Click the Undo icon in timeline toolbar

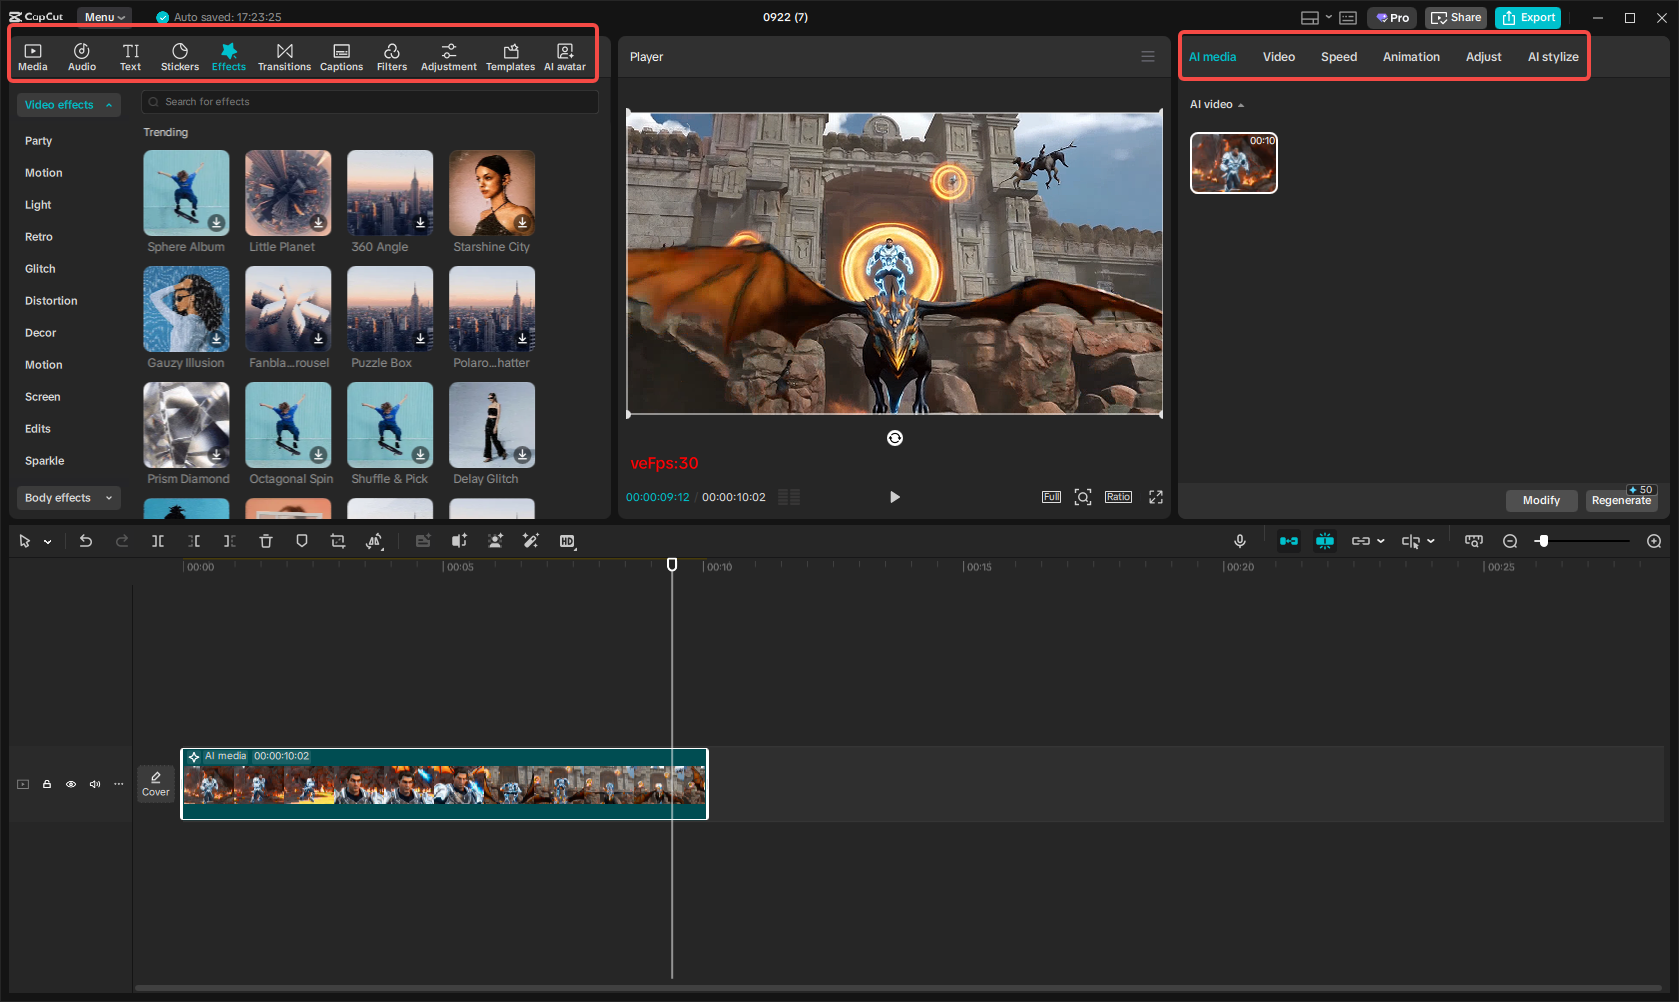(86, 541)
